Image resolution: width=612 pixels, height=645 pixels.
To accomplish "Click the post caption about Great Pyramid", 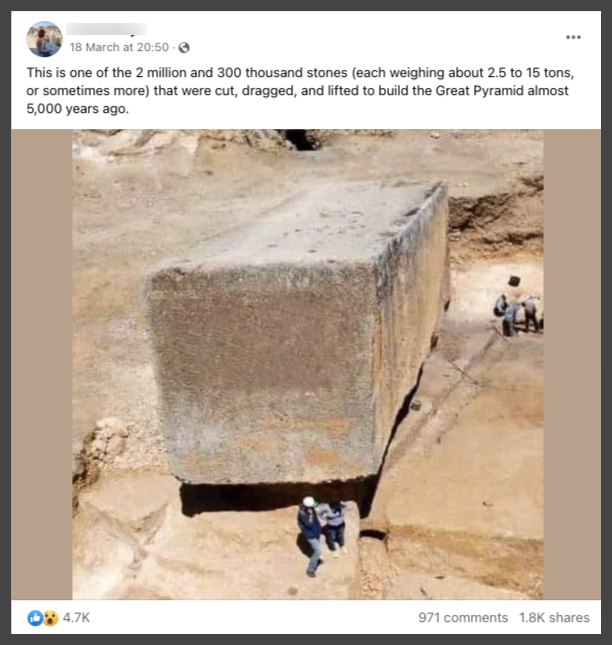I will point(300,90).
